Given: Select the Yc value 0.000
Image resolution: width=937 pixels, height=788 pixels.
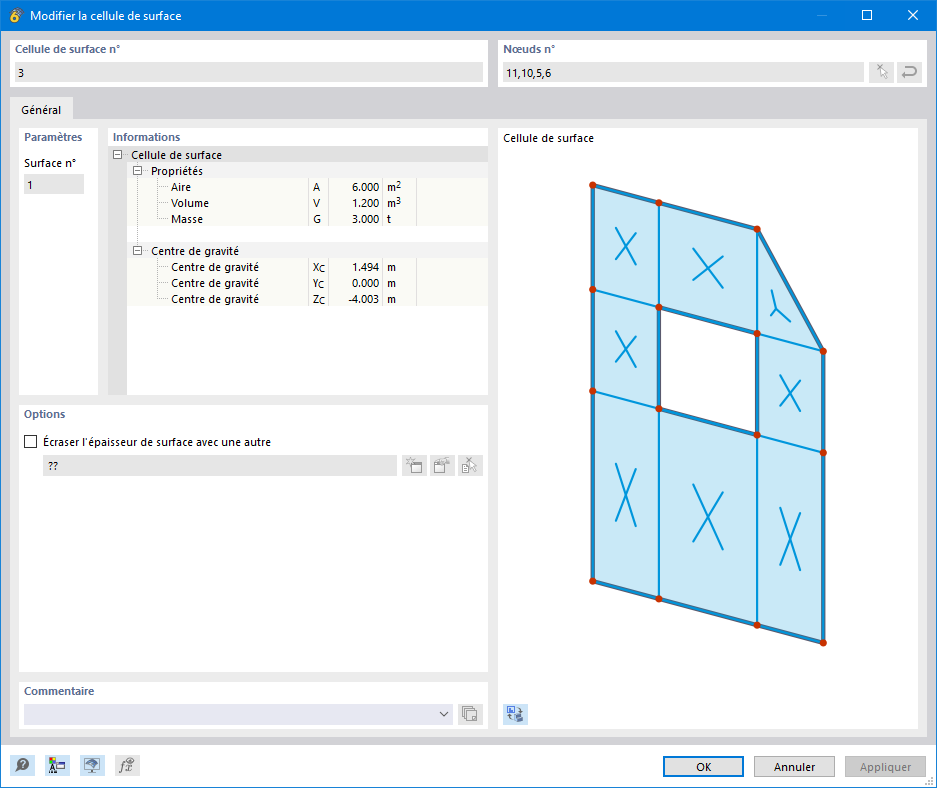Looking at the screenshot, I should (365, 283).
